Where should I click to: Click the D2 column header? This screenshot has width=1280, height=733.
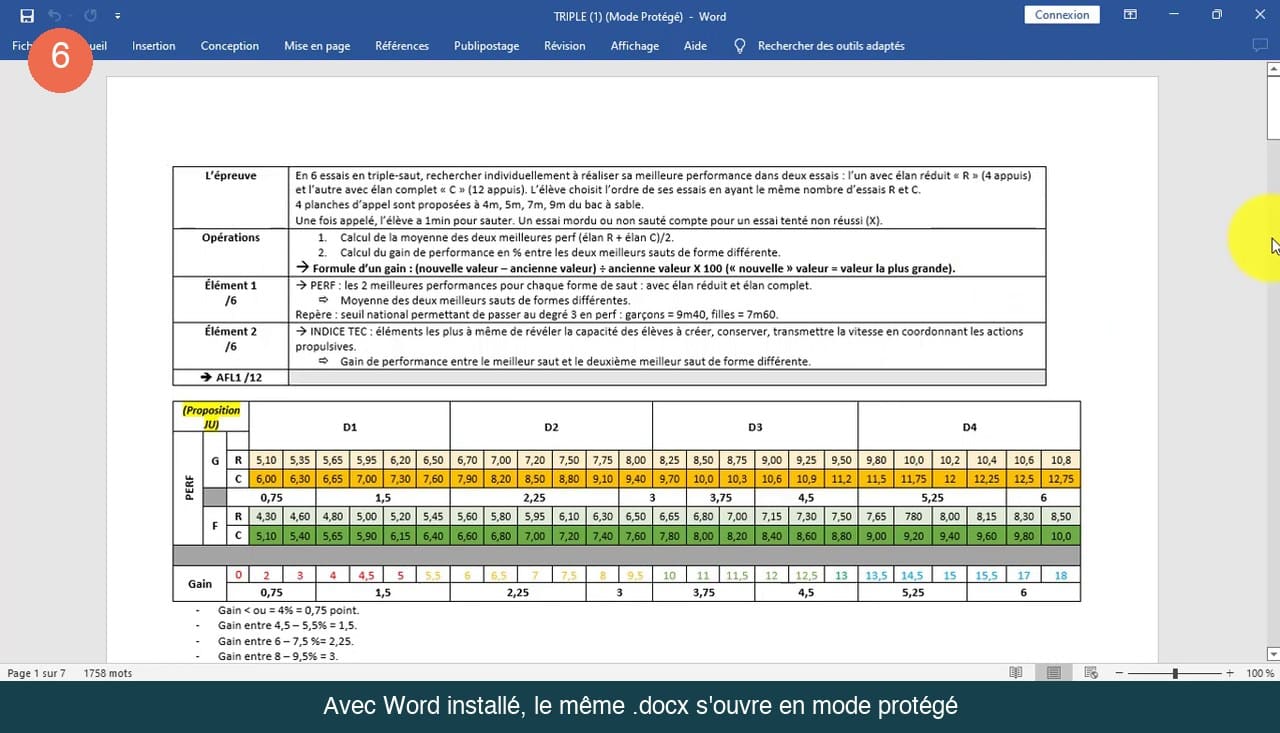[x=551, y=427]
